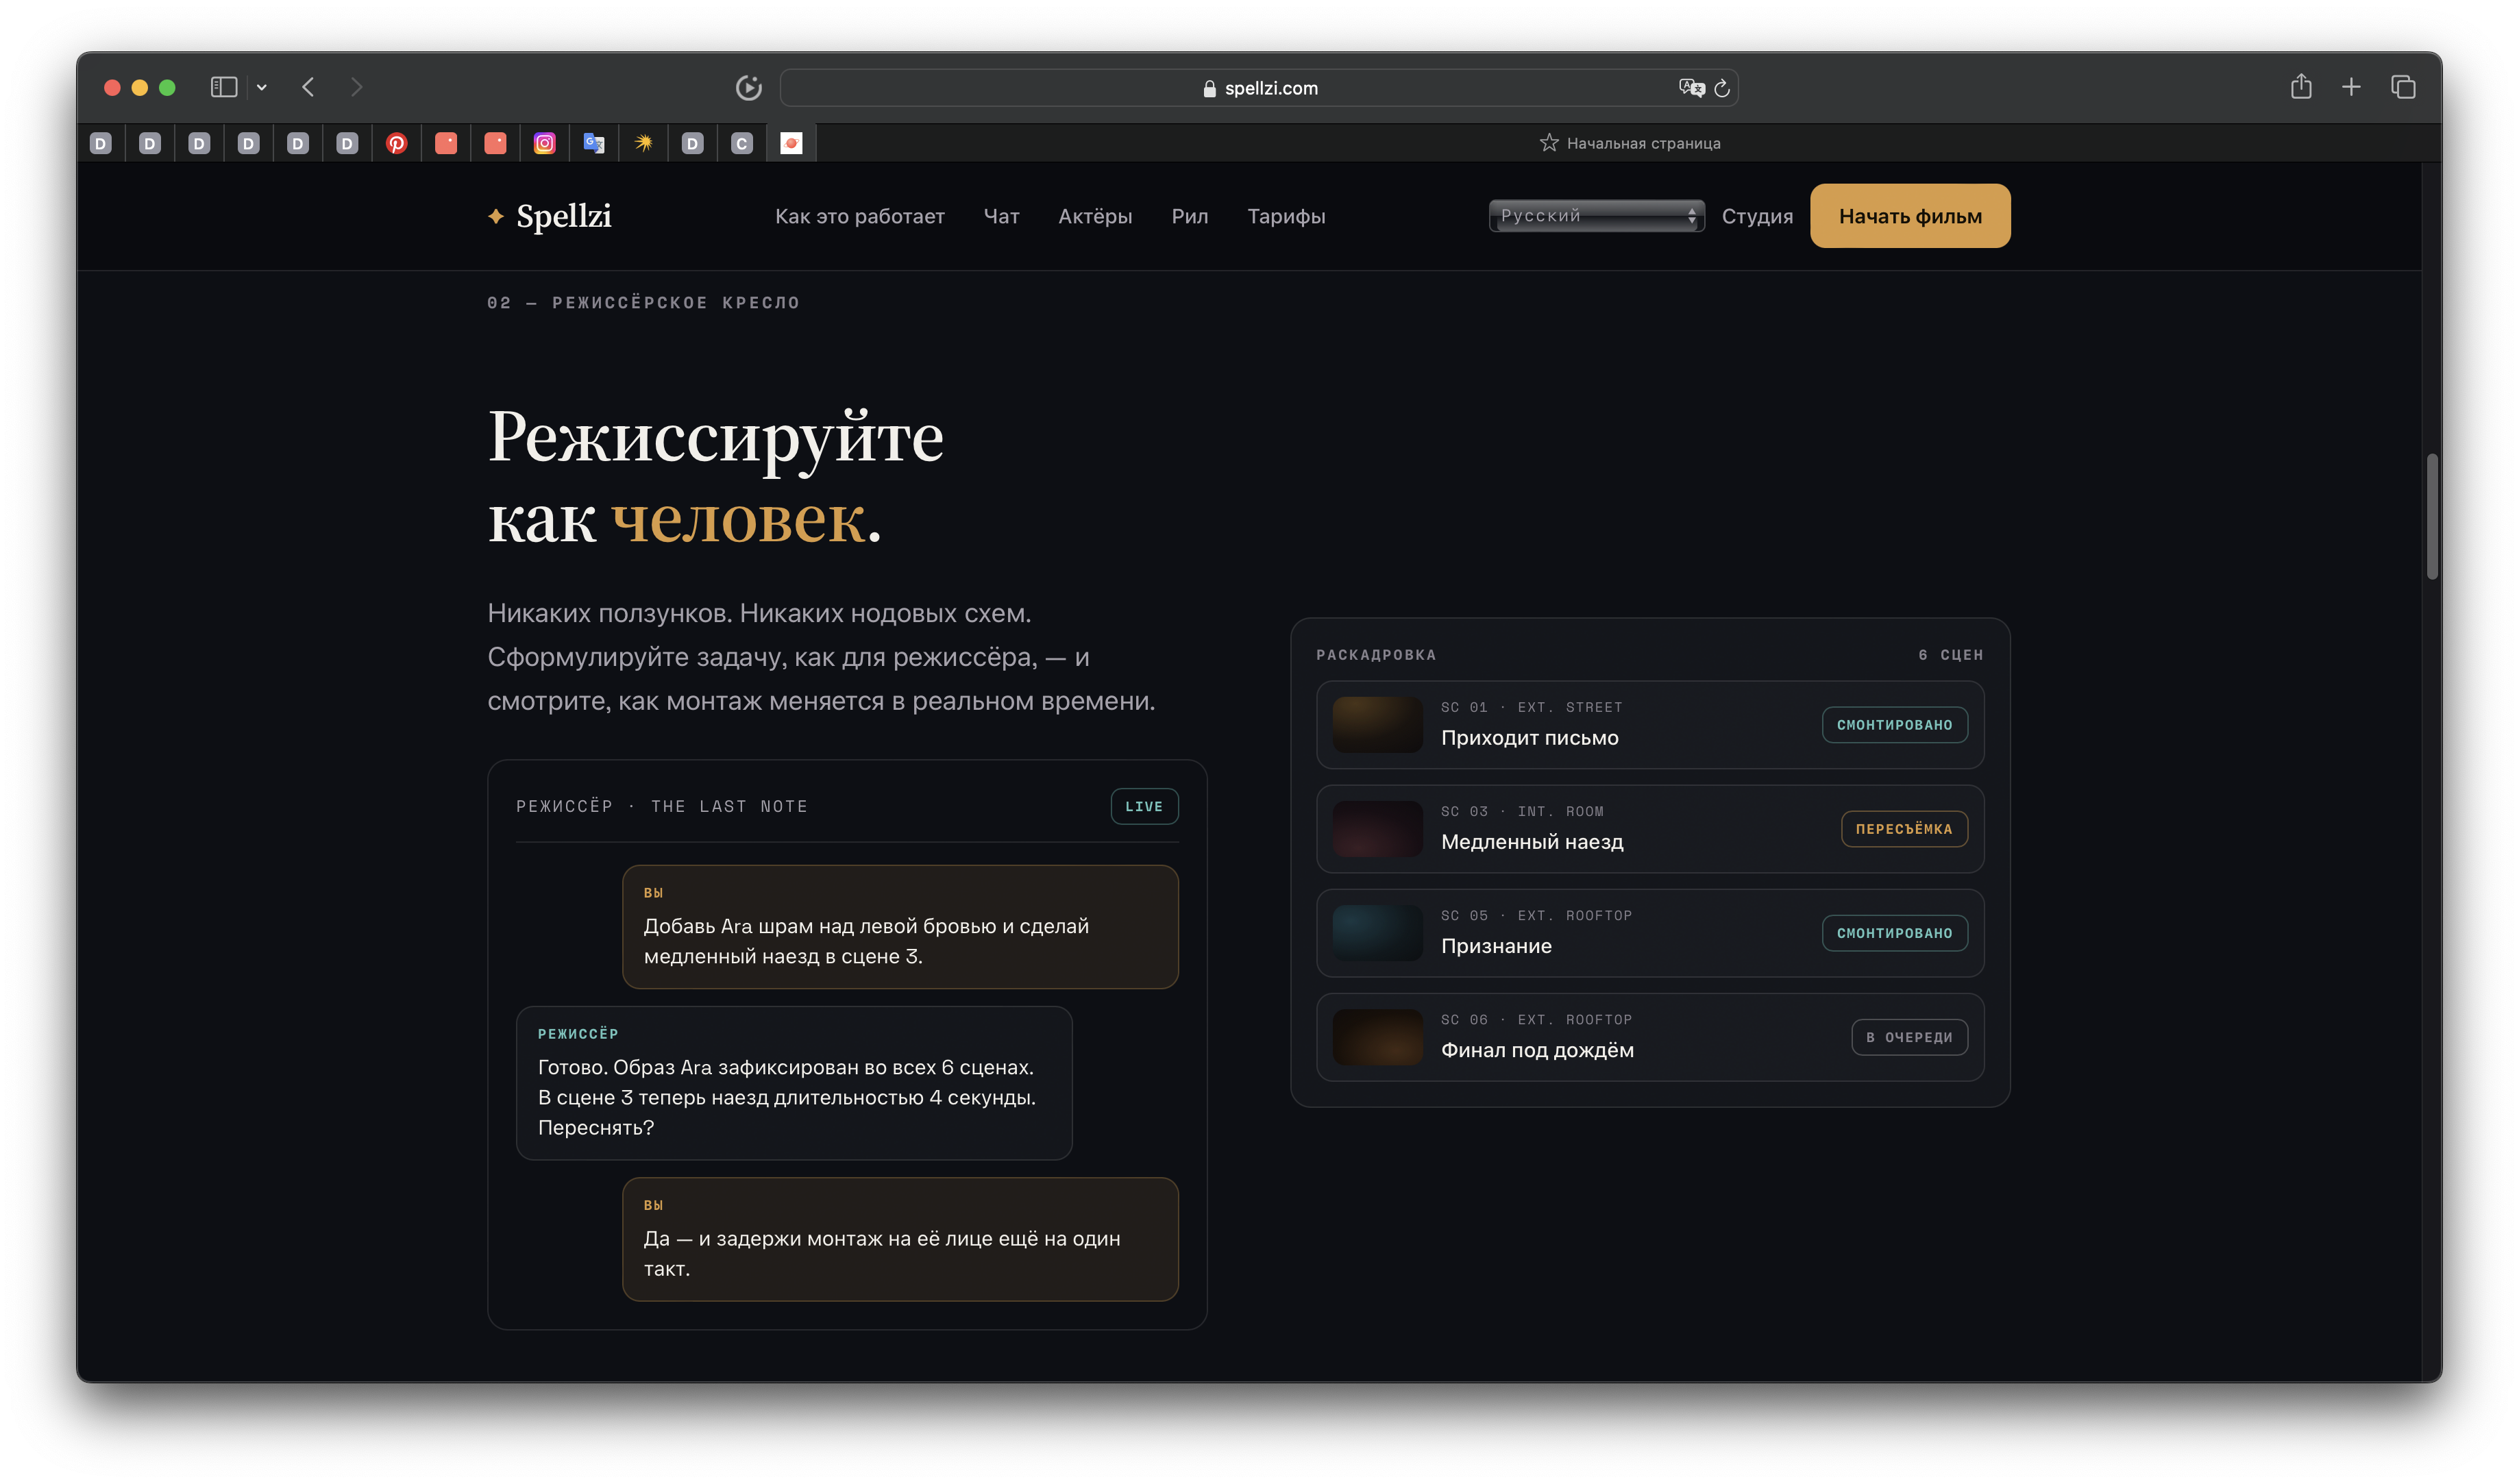Image resolution: width=2519 pixels, height=1484 pixels.
Task: Click the Финал под дождём scene thumbnail
Action: [1377, 1037]
